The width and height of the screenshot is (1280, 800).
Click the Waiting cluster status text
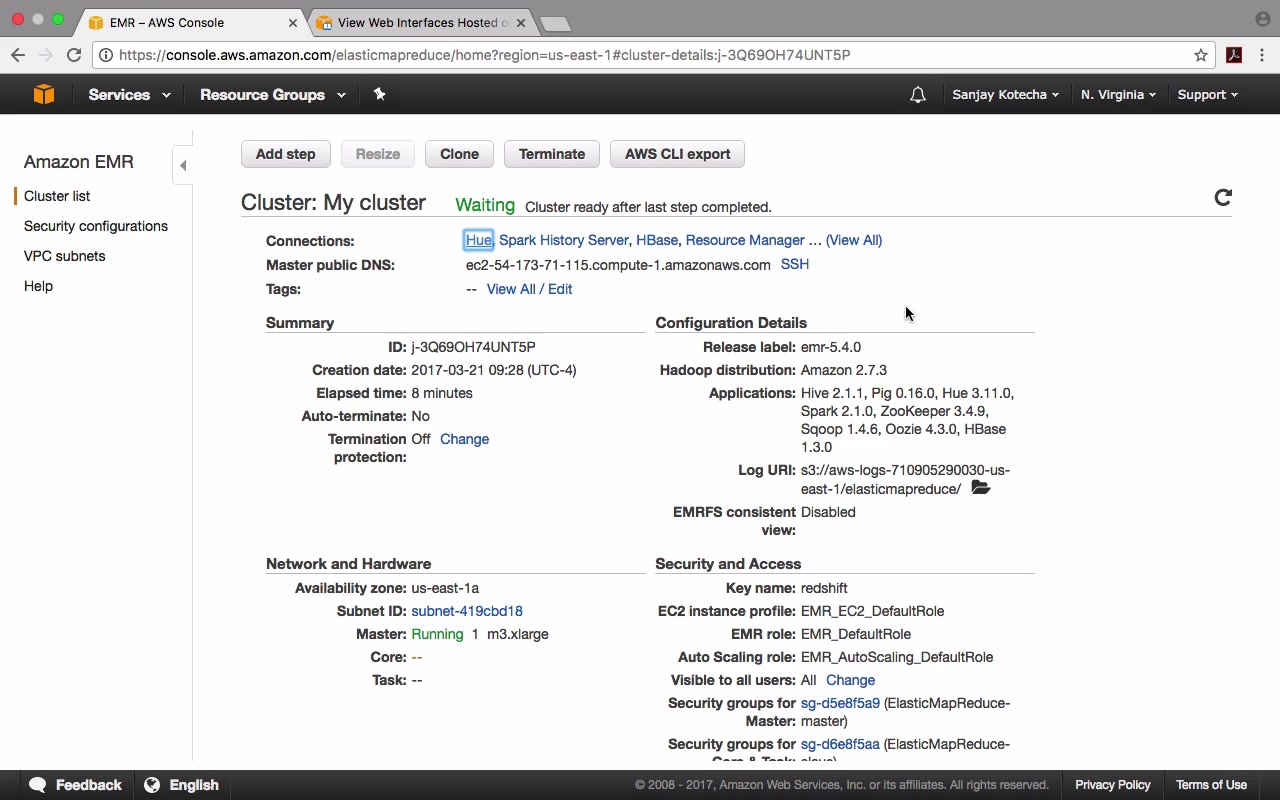pyautogui.click(x=485, y=205)
